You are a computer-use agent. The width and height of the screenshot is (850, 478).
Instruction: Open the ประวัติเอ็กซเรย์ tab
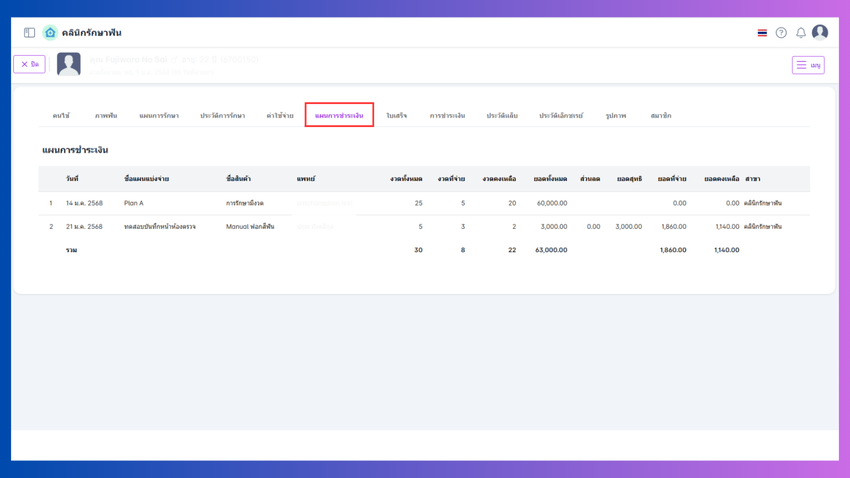coord(561,115)
